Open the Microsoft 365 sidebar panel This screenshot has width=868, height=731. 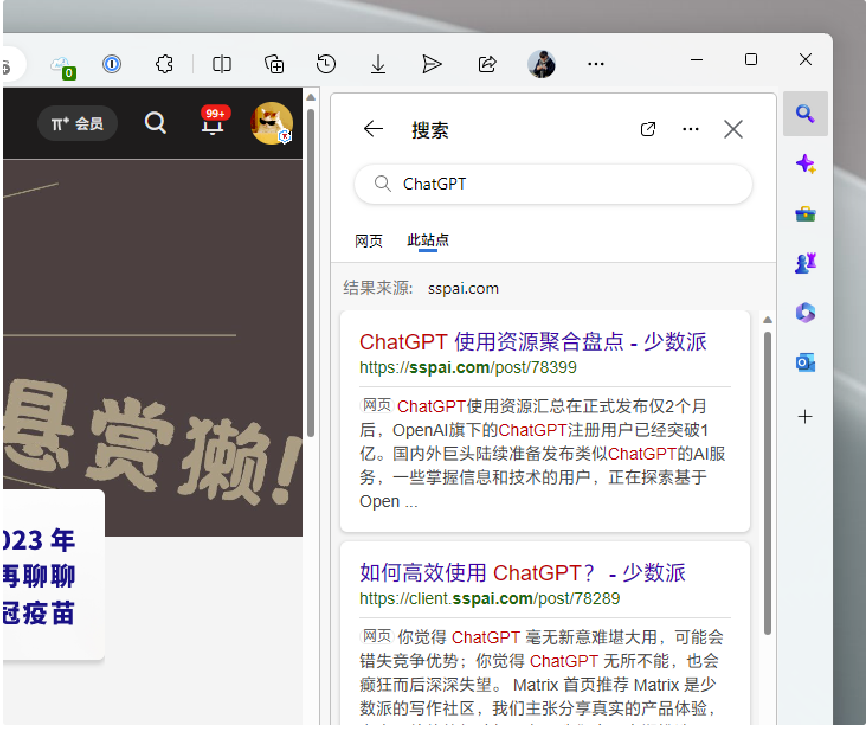coord(805,313)
